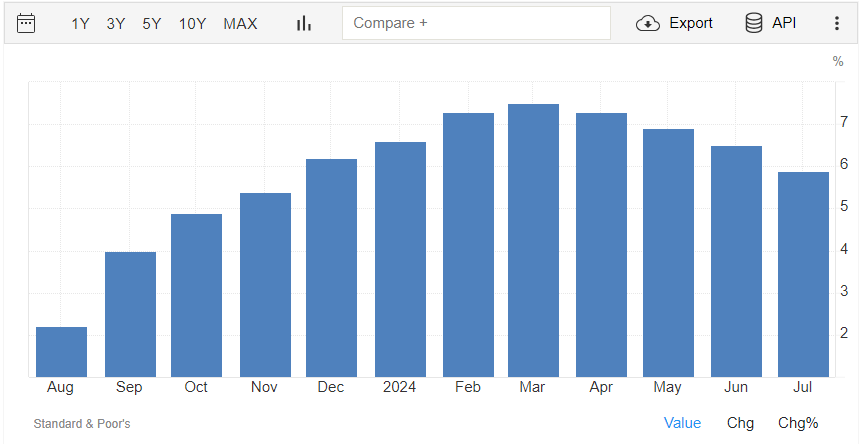The image size is (861, 444).
Task: Click the 2024 x-axis label
Action: [x=399, y=387]
